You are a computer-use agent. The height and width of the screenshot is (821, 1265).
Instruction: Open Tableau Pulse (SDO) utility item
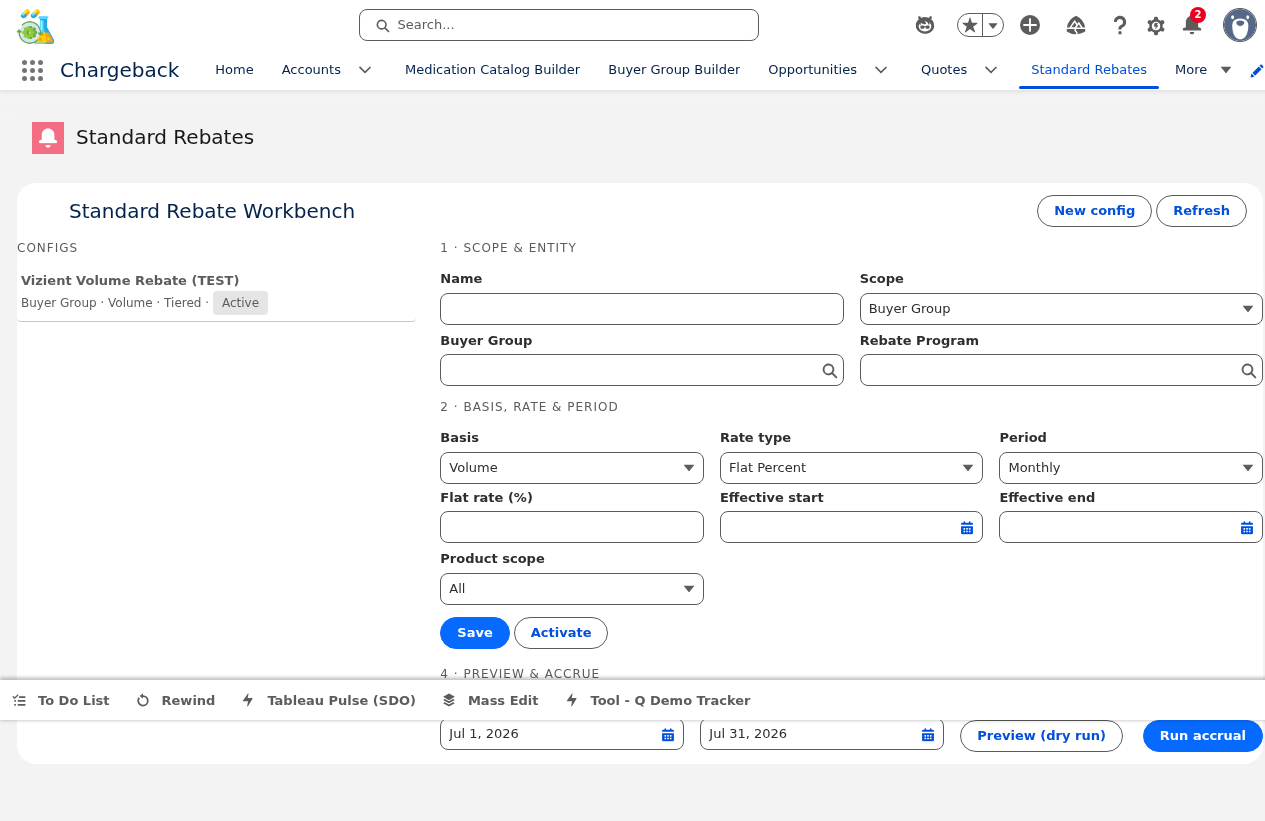(329, 700)
